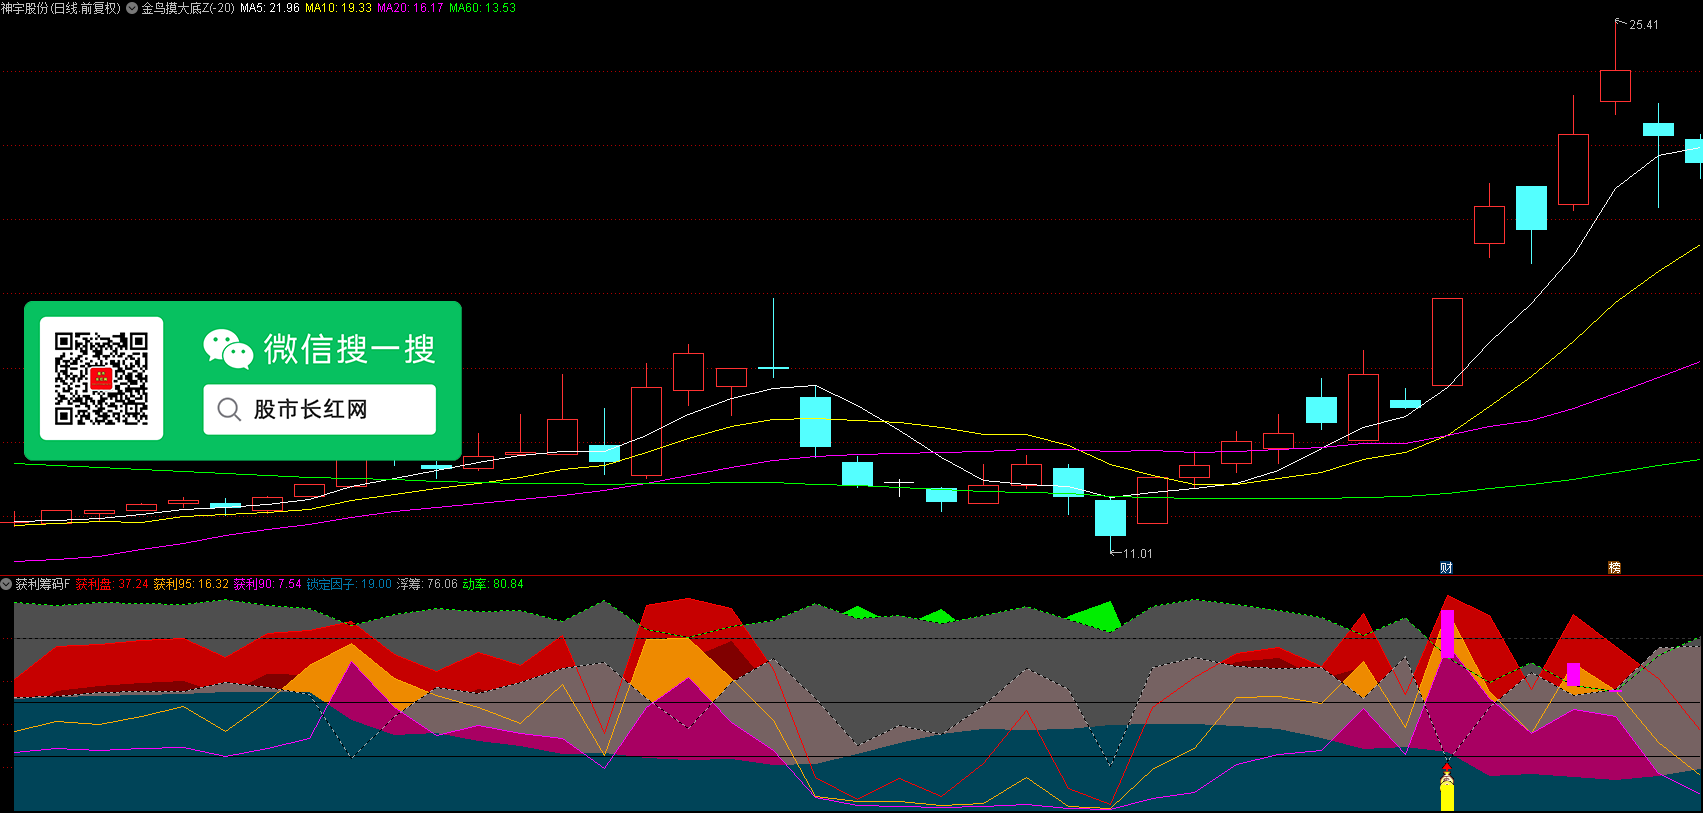The image size is (1703, 813).
Task: Click the green MA60: 13.53 label
Action: pyautogui.click(x=483, y=8)
